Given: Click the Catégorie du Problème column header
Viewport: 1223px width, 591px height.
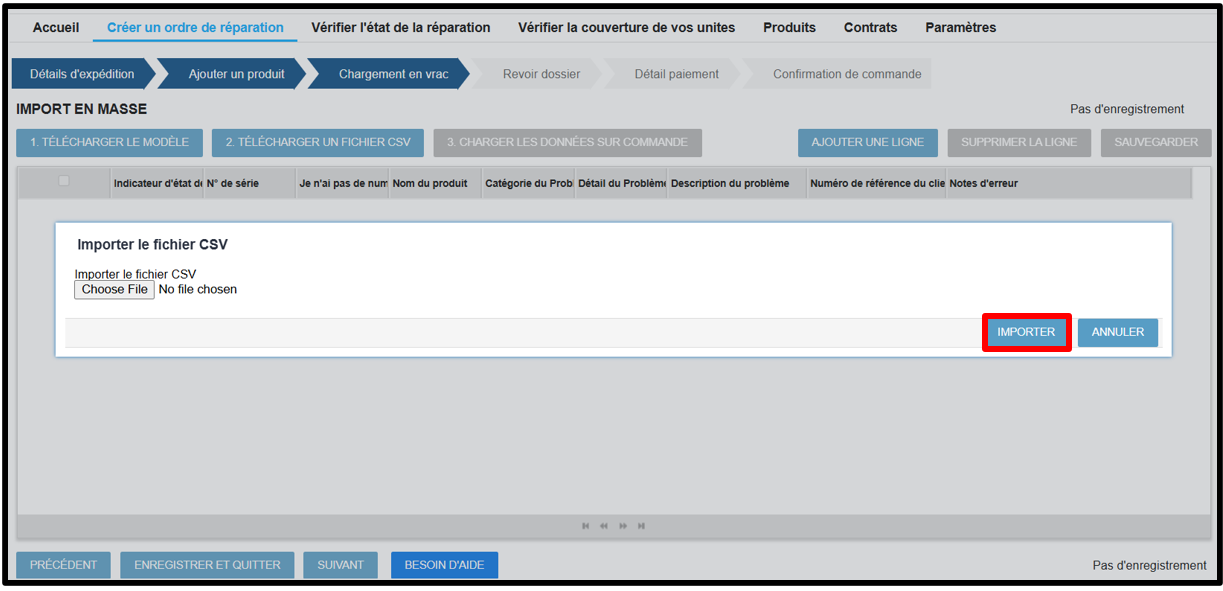Looking at the screenshot, I should pyautogui.click(x=529, y=184).
